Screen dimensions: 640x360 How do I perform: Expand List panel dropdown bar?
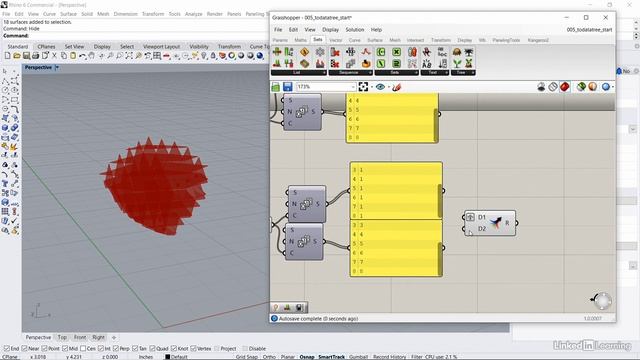(x=299, y=73)
